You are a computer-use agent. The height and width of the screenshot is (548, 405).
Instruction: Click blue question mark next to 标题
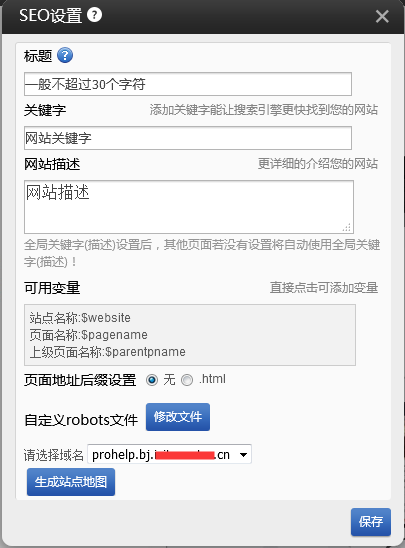pyautogui.click(x=65, y=55)
